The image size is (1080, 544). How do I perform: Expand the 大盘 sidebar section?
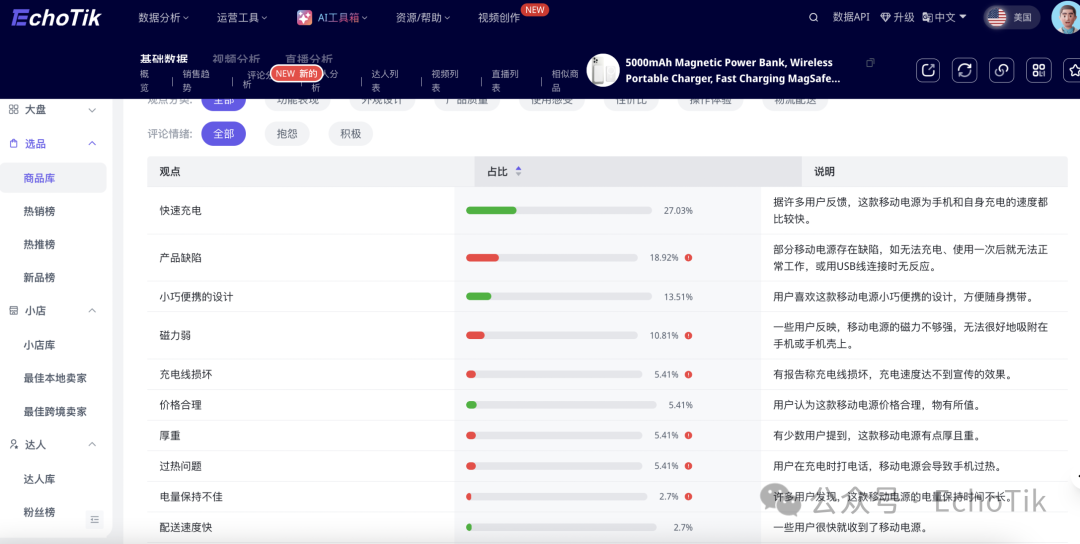coord(92,110)
